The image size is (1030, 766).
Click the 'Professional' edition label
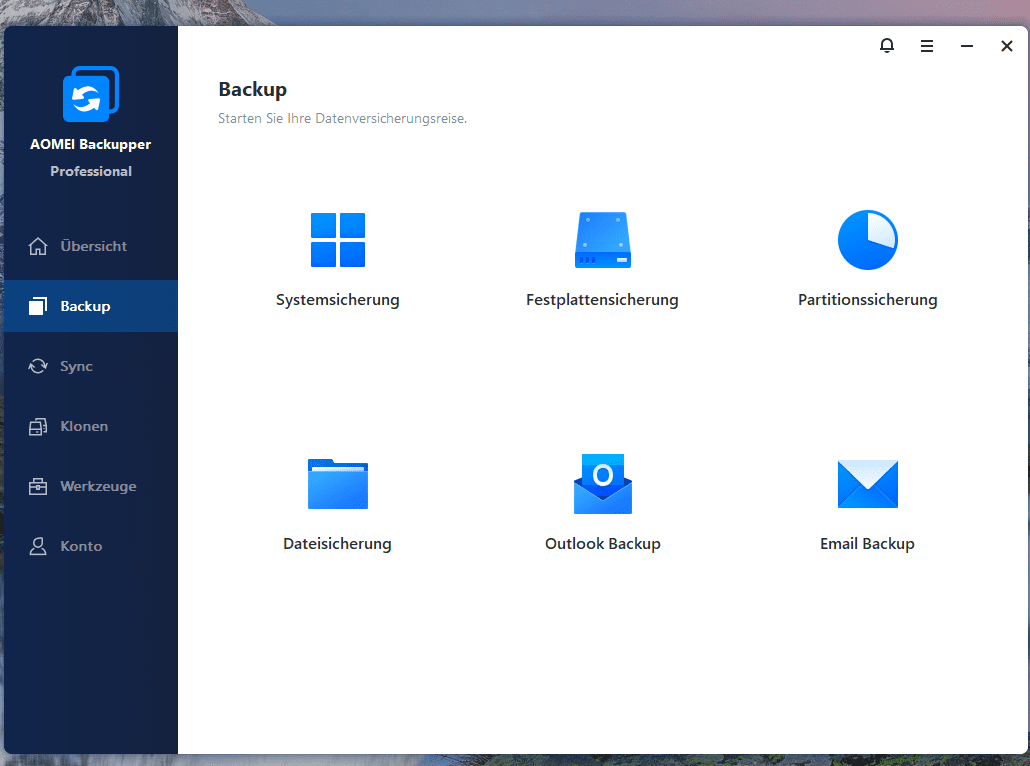click(x=91, y=171)
